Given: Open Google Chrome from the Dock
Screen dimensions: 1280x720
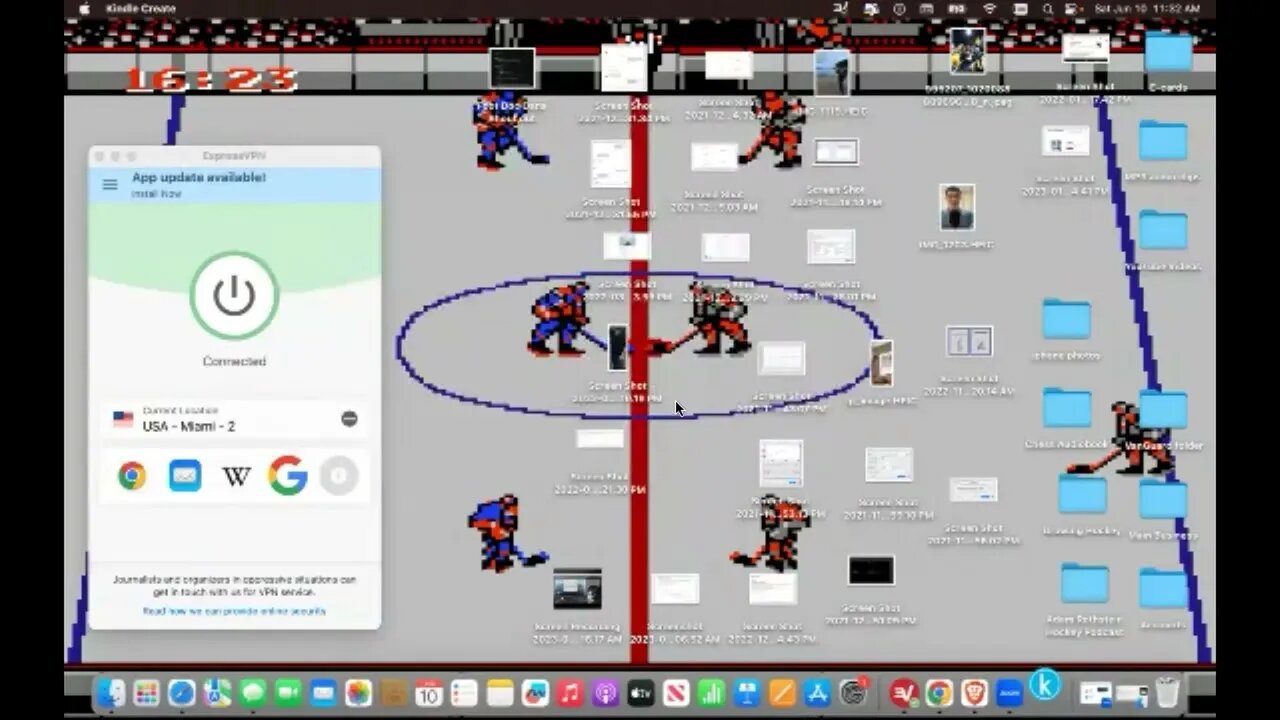Looking at the screenshot, I should 939,693.
